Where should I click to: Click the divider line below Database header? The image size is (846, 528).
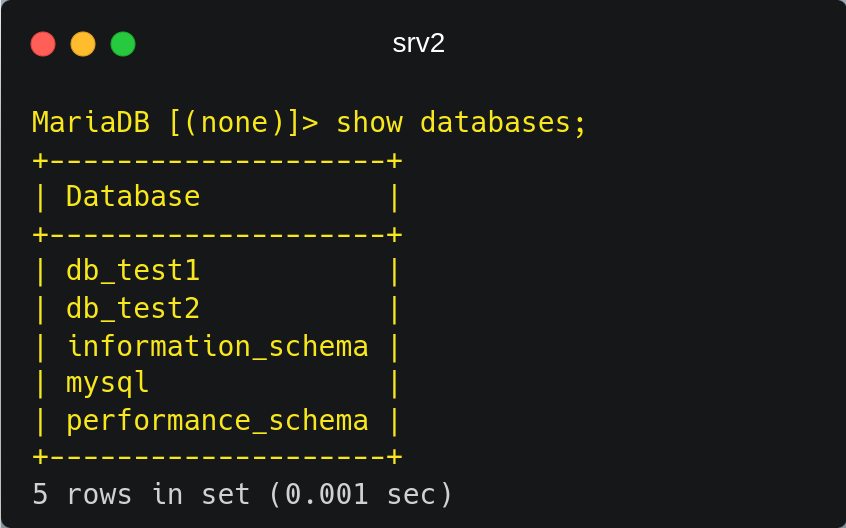coord(217,235)
